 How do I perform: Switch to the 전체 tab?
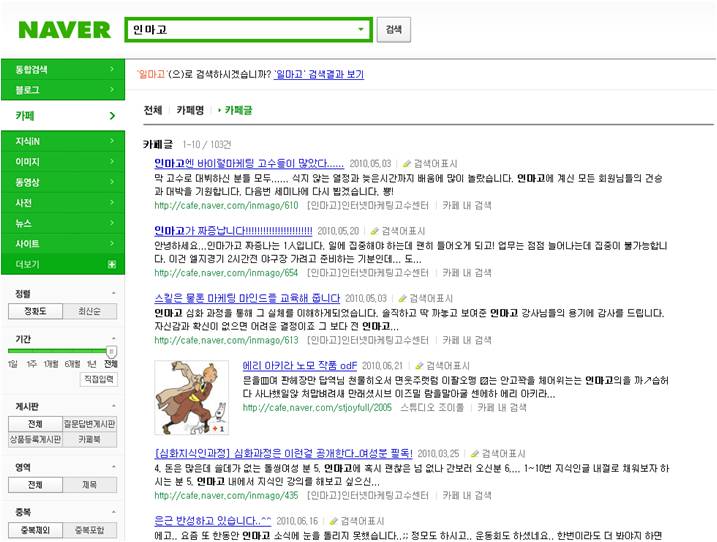[153, 110]
